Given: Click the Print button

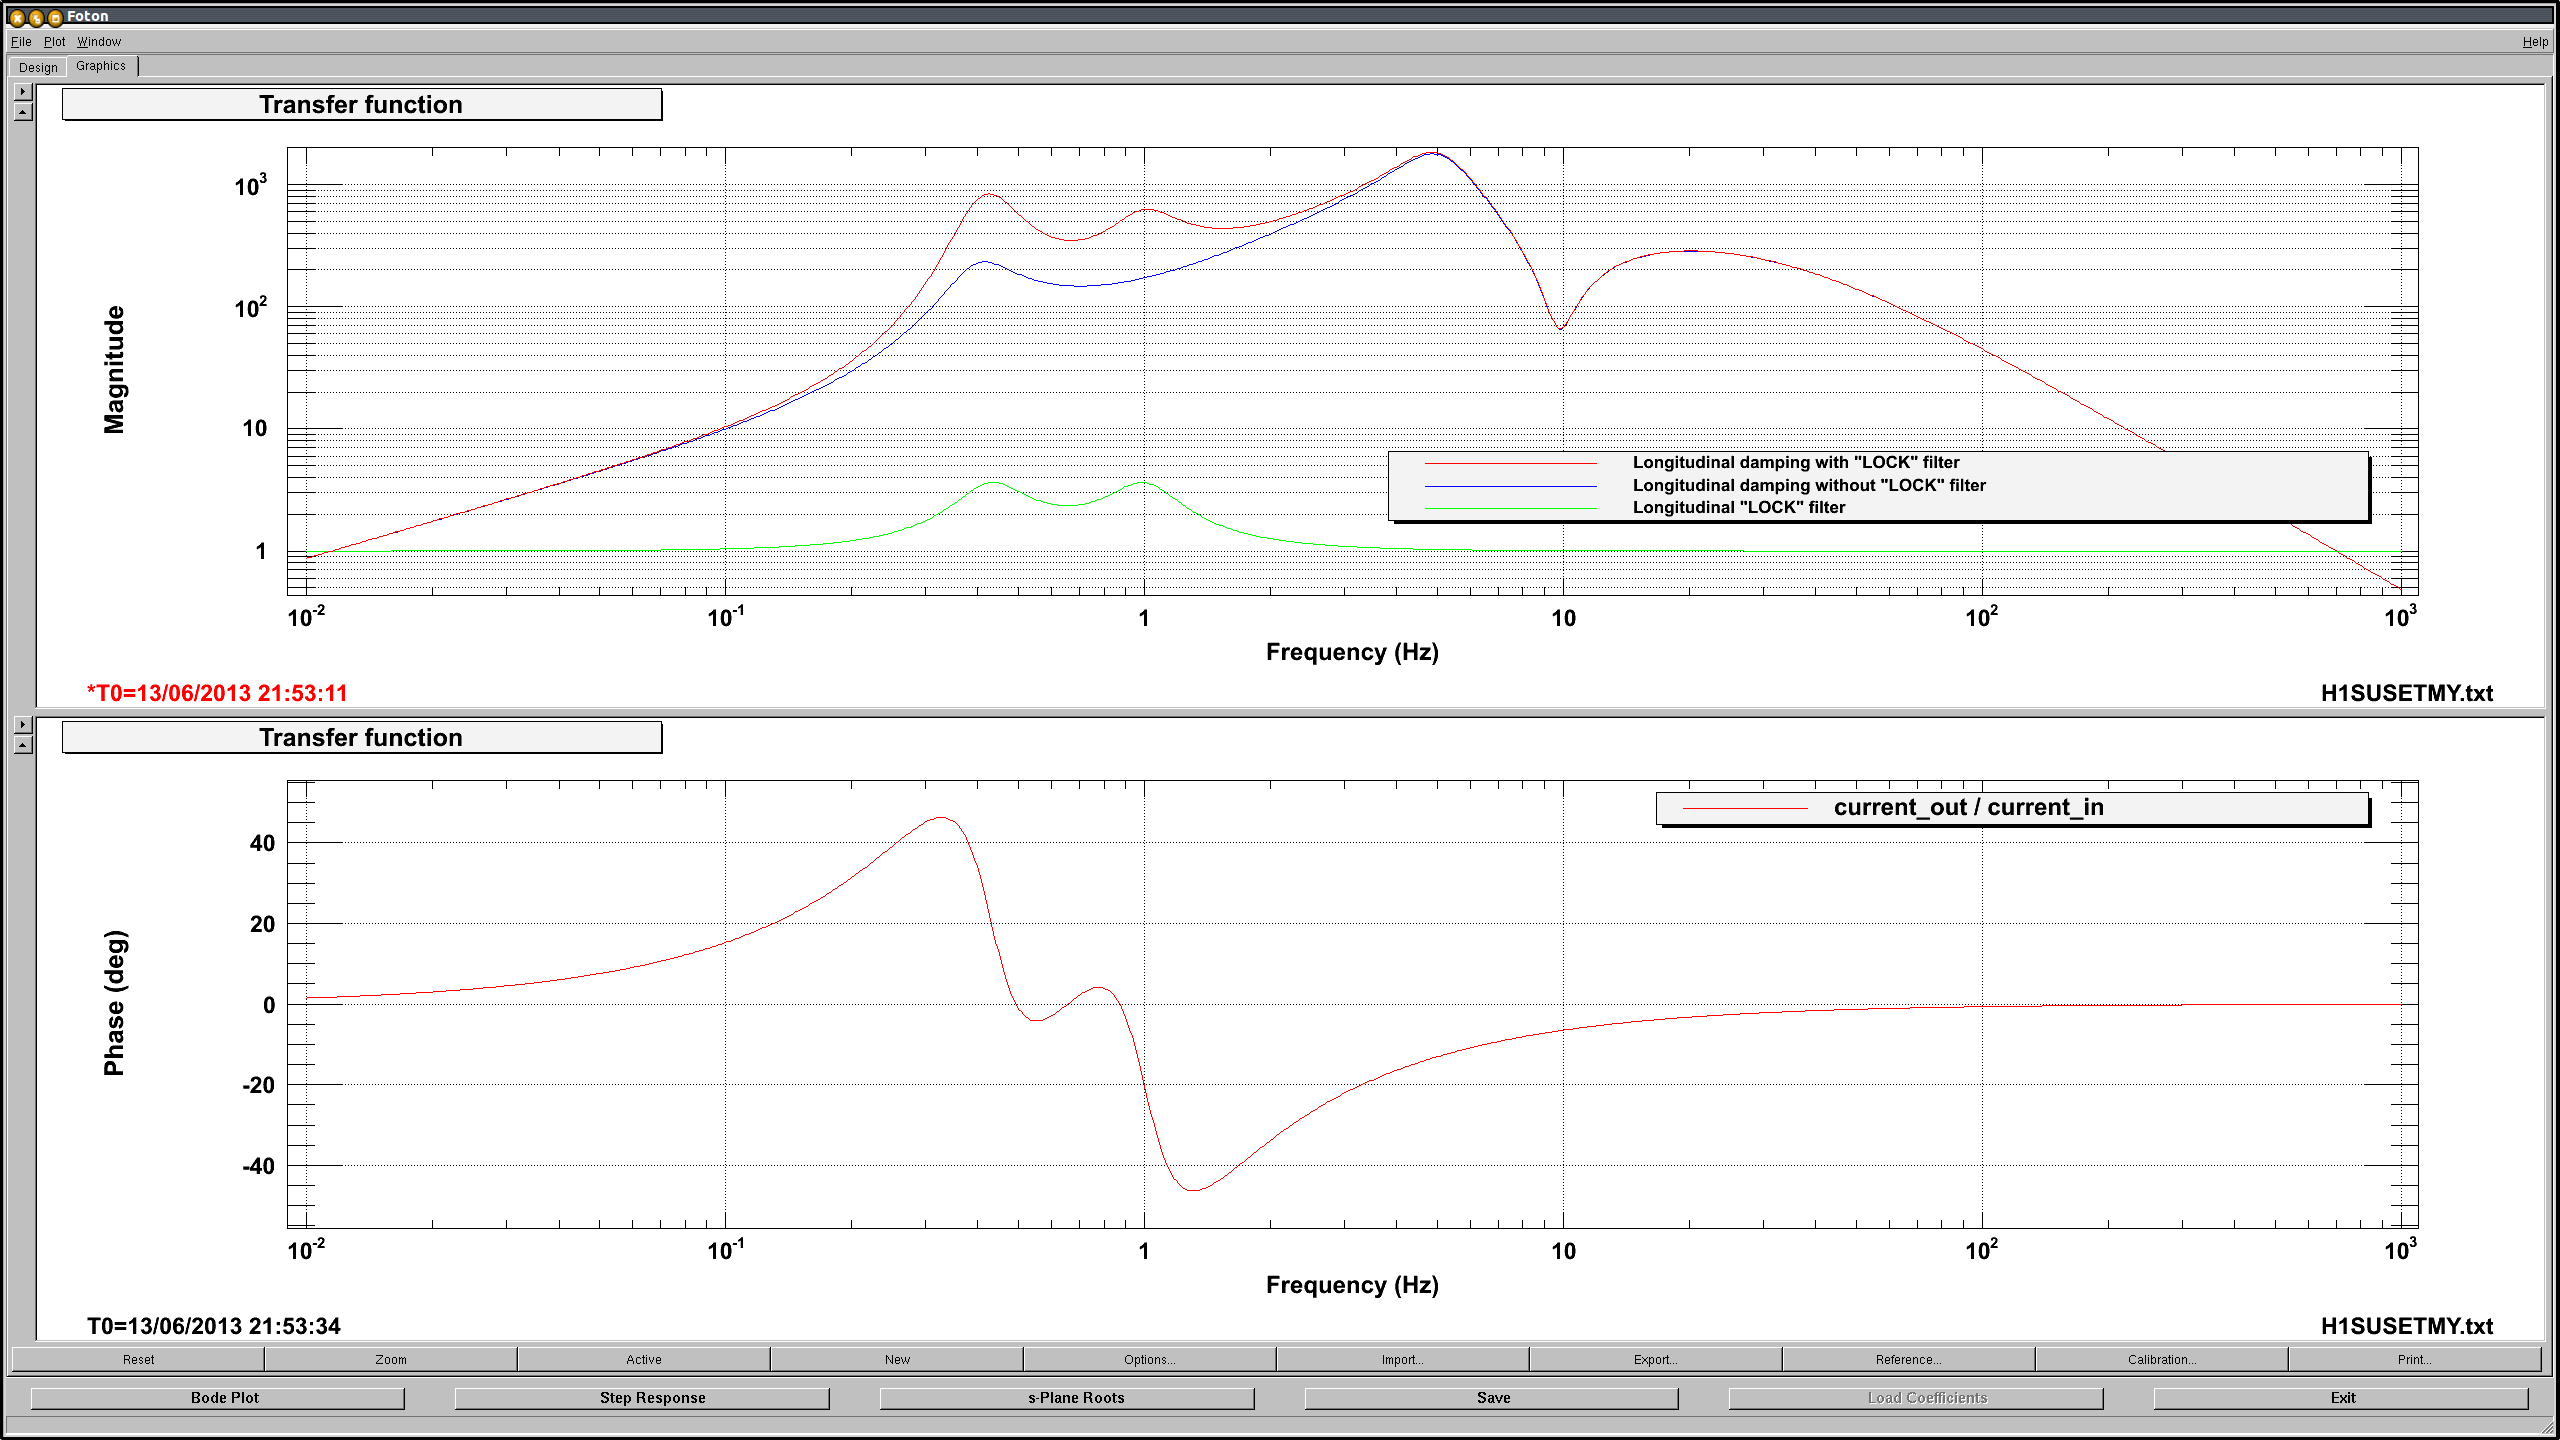Looking at the screenshot, I should [2414, 1359].
